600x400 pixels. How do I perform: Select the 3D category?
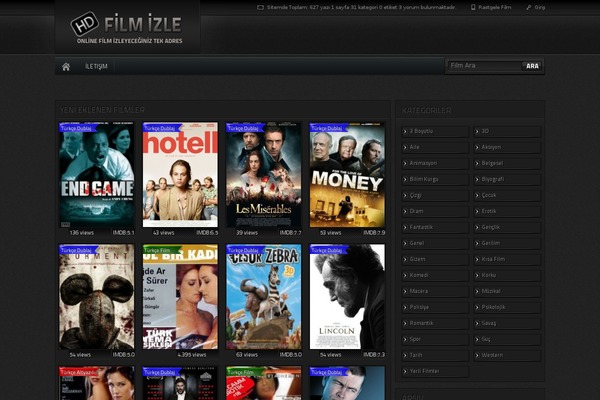pyautogui.click(x=507, y=131)
